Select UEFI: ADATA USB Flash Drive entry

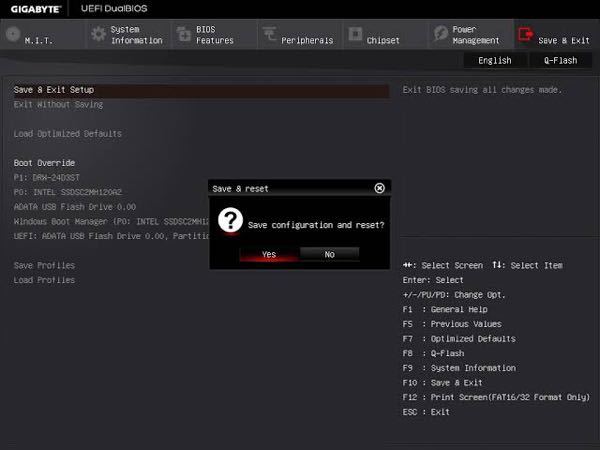click(x=111, y=236)
